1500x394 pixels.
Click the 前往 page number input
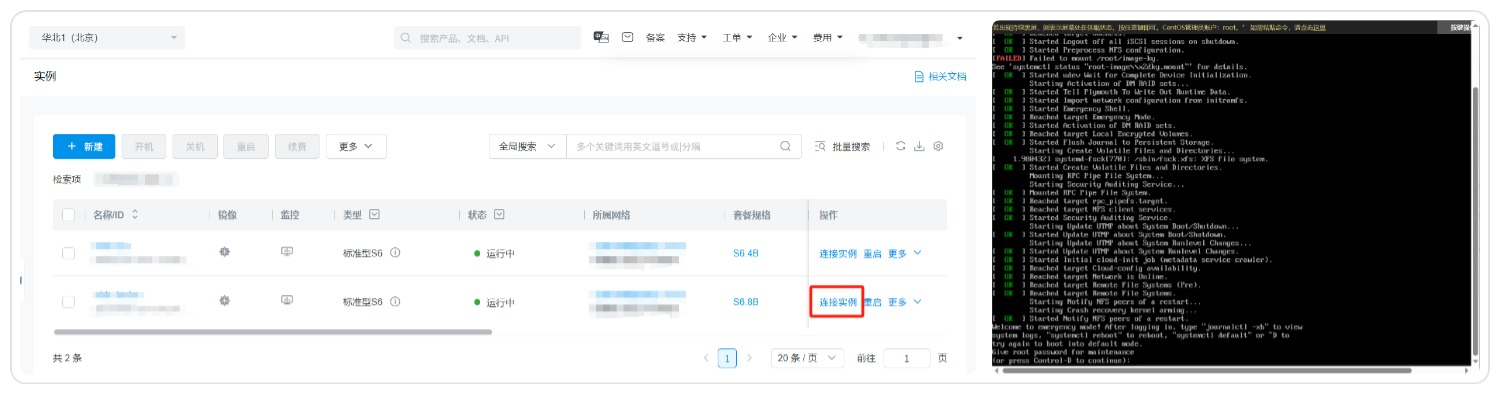pyautogui.click(x=906, y=358)
